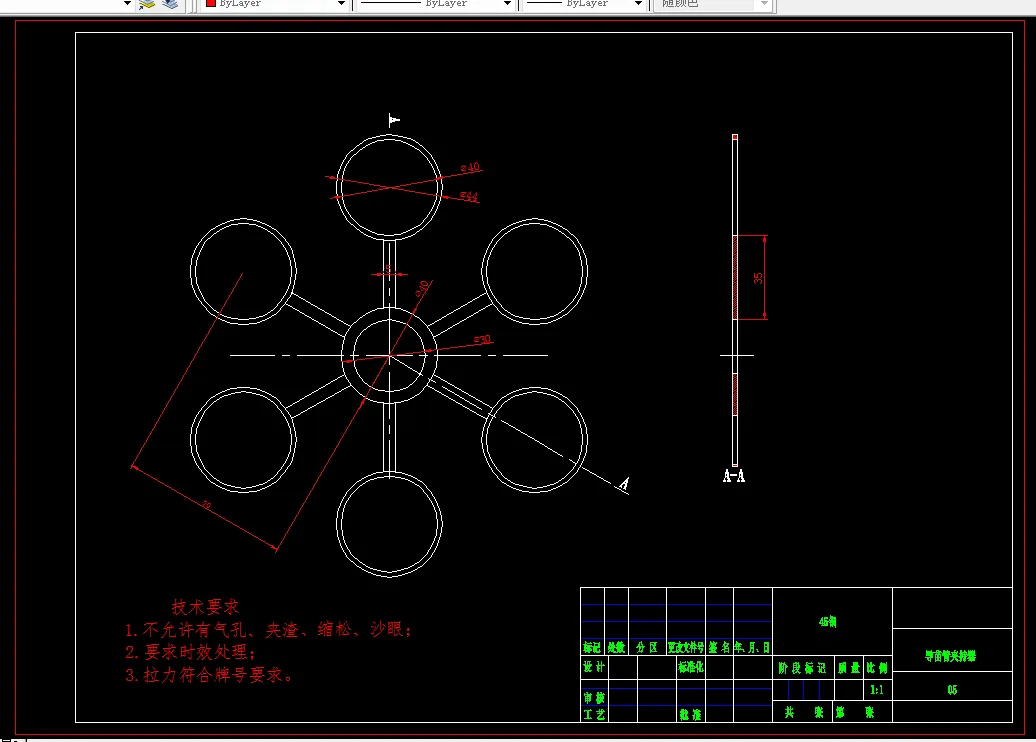The height and width of the screenshot is (742, 1036).
Task: Select the drawing number 05
Action: tap(952, 690)
